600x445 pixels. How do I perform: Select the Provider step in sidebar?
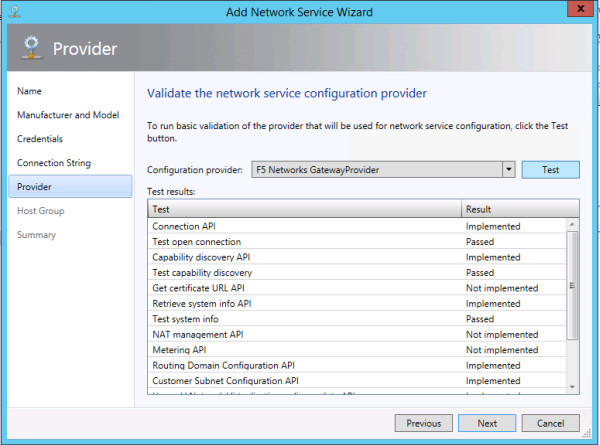(x=35, y=187)
